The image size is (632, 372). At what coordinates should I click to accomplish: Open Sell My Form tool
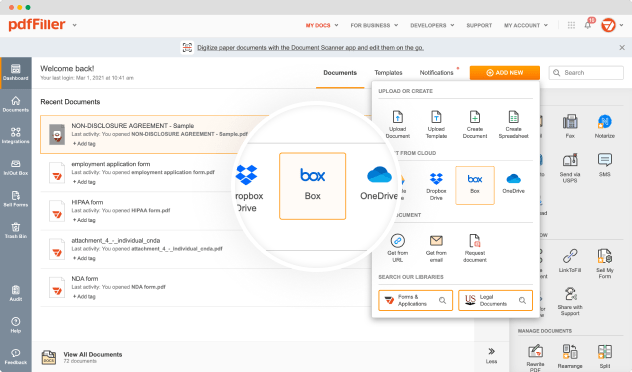605,264
